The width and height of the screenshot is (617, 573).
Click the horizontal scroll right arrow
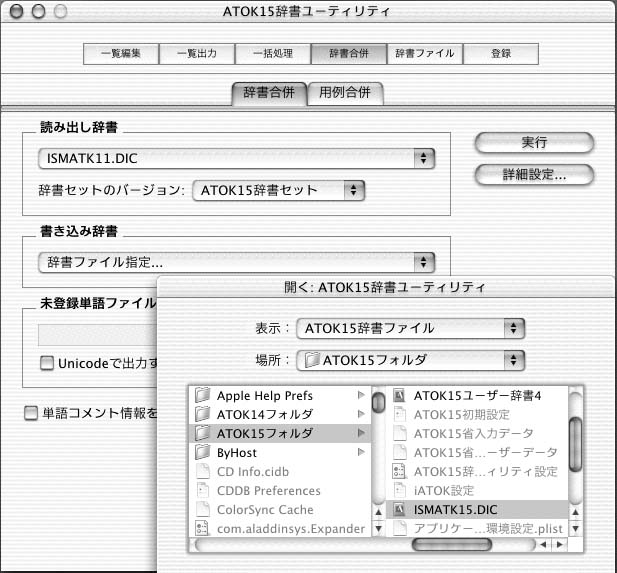(x=559, y=545)
